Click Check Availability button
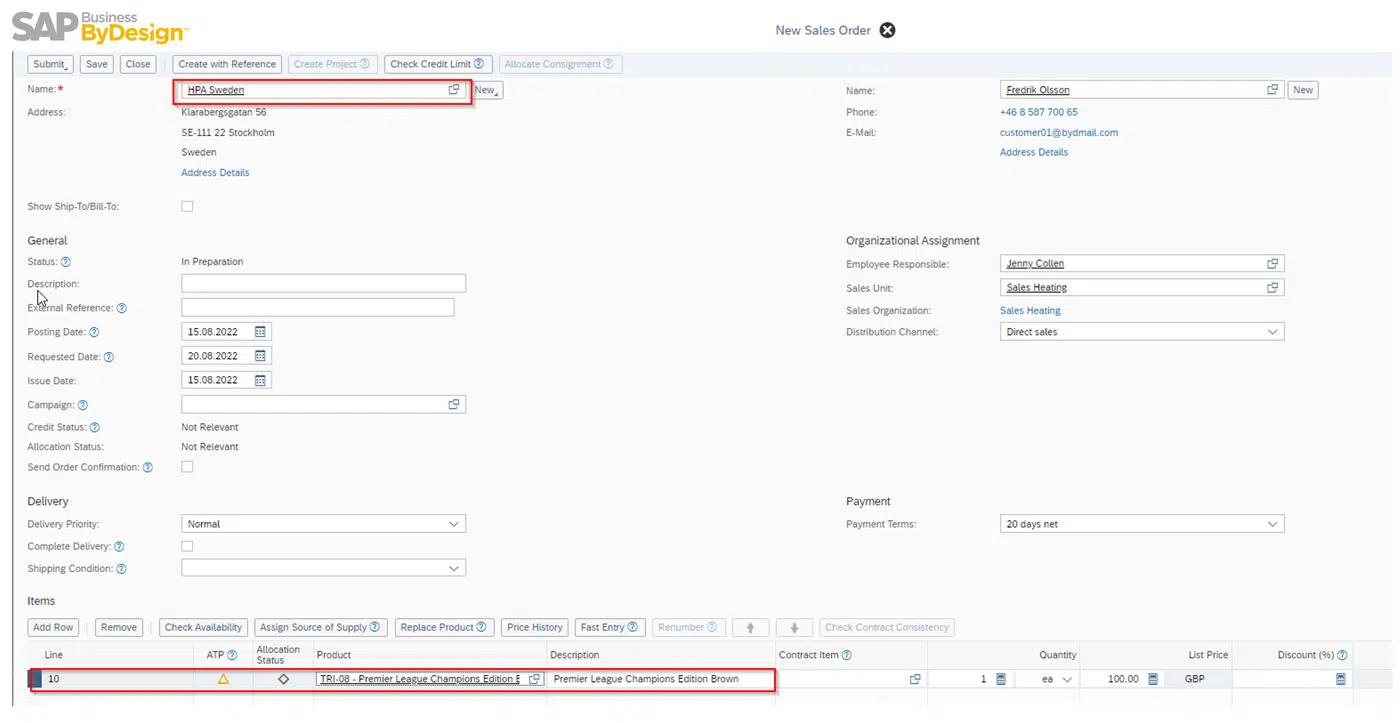1400x723 pixels. coord(204,628)
